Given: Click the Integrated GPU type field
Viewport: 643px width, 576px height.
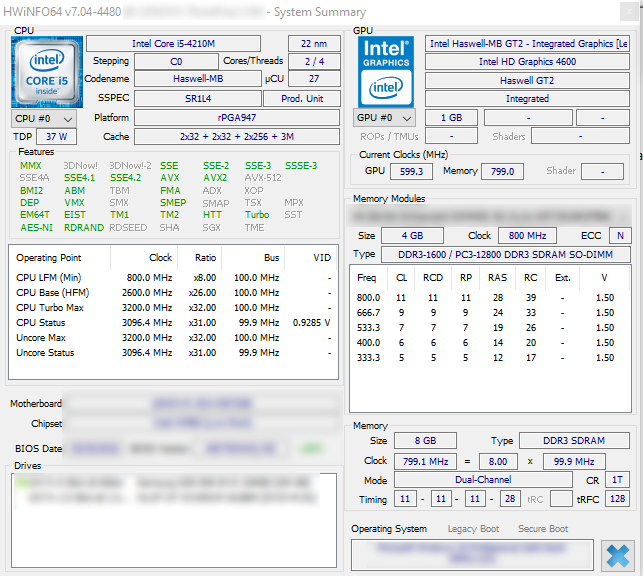Looking at the screenshot, I should [527, 98].
